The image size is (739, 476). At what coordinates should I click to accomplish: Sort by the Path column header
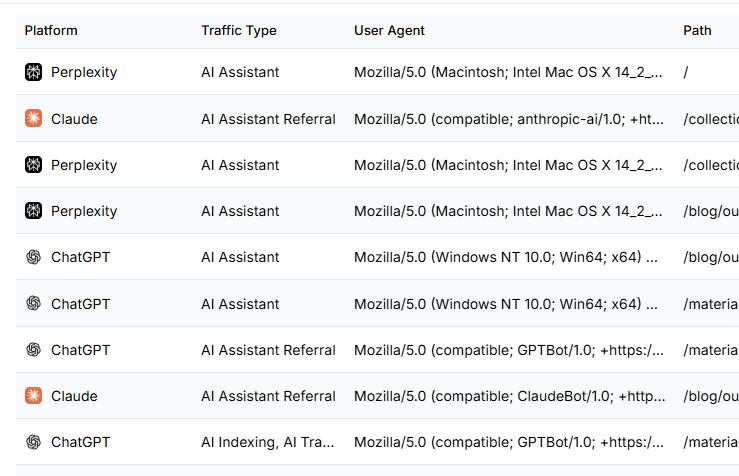697,31
